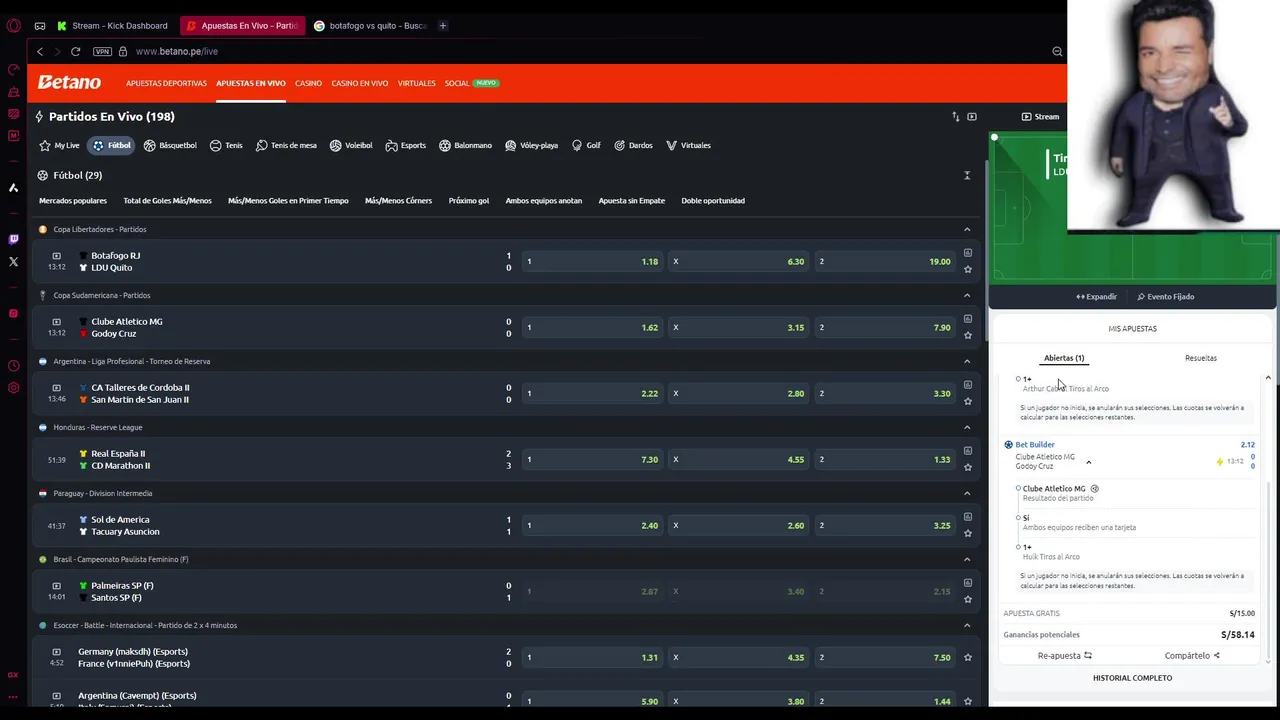
Task: Click the video filter icon beside sort arrows
Action: (x=972, y=117)
